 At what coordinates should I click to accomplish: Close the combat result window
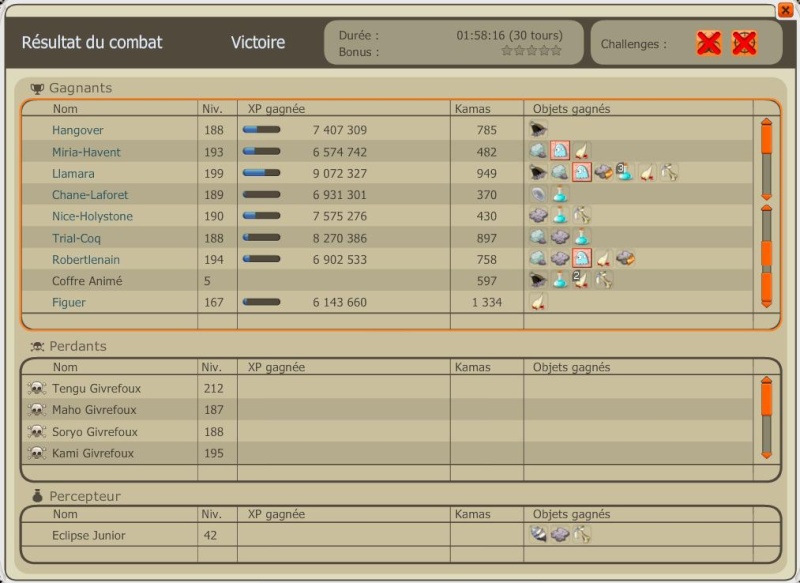pyautogui.click(x=785, y=10)
